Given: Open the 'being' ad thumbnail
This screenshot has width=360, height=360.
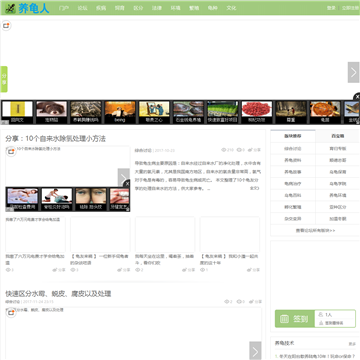Looking at the screenshot, I should 120,112.
